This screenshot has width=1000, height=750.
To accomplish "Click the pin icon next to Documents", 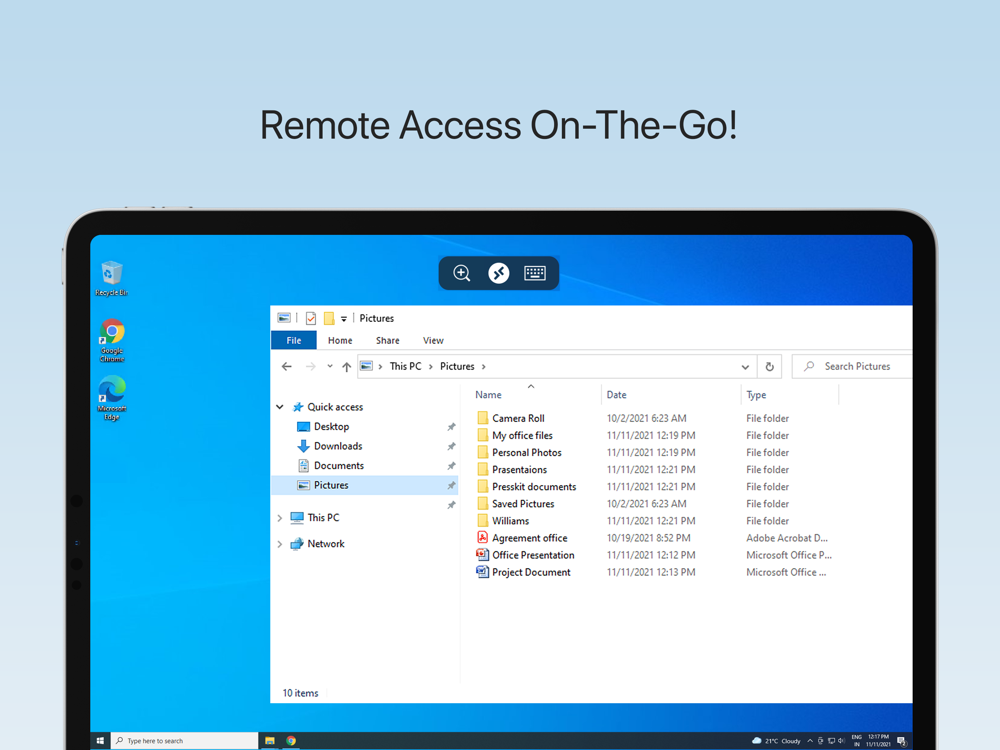I will coord(452,466).
